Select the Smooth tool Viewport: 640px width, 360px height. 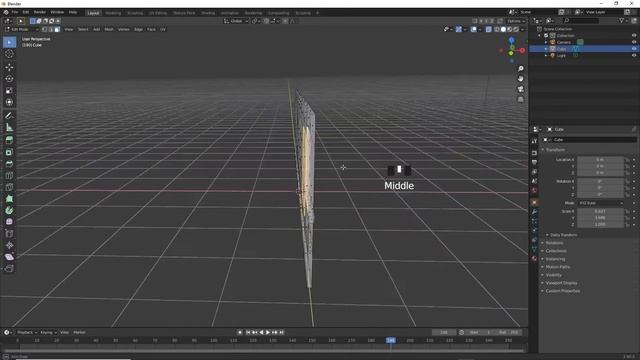(x=9, y=222)
